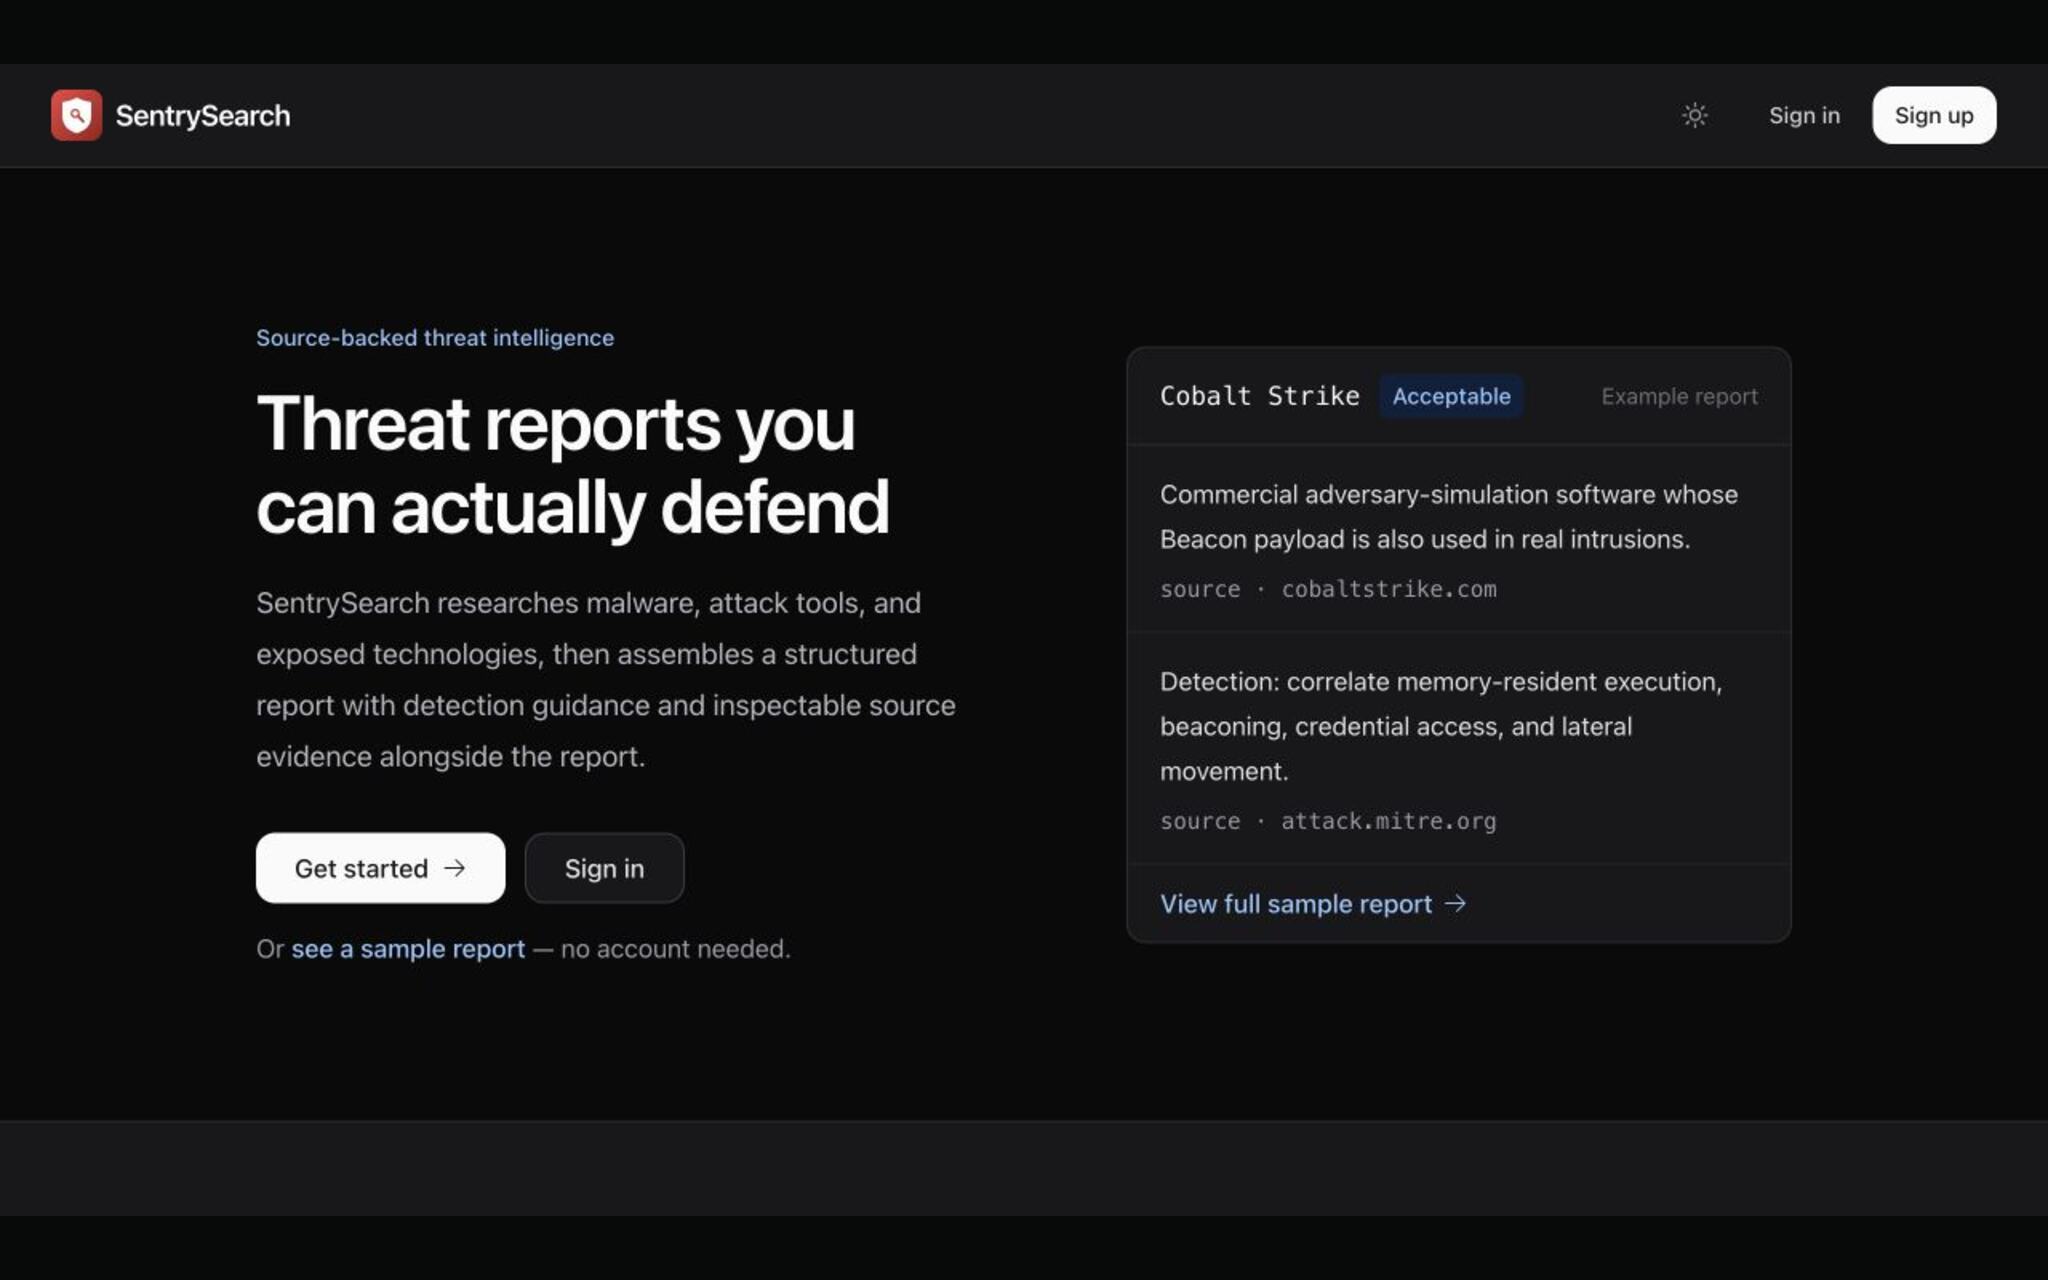Click the cobaltstrike.com source line
The height and width of the screenshot is (1280, 2048).
click(x=1328, y=589)
